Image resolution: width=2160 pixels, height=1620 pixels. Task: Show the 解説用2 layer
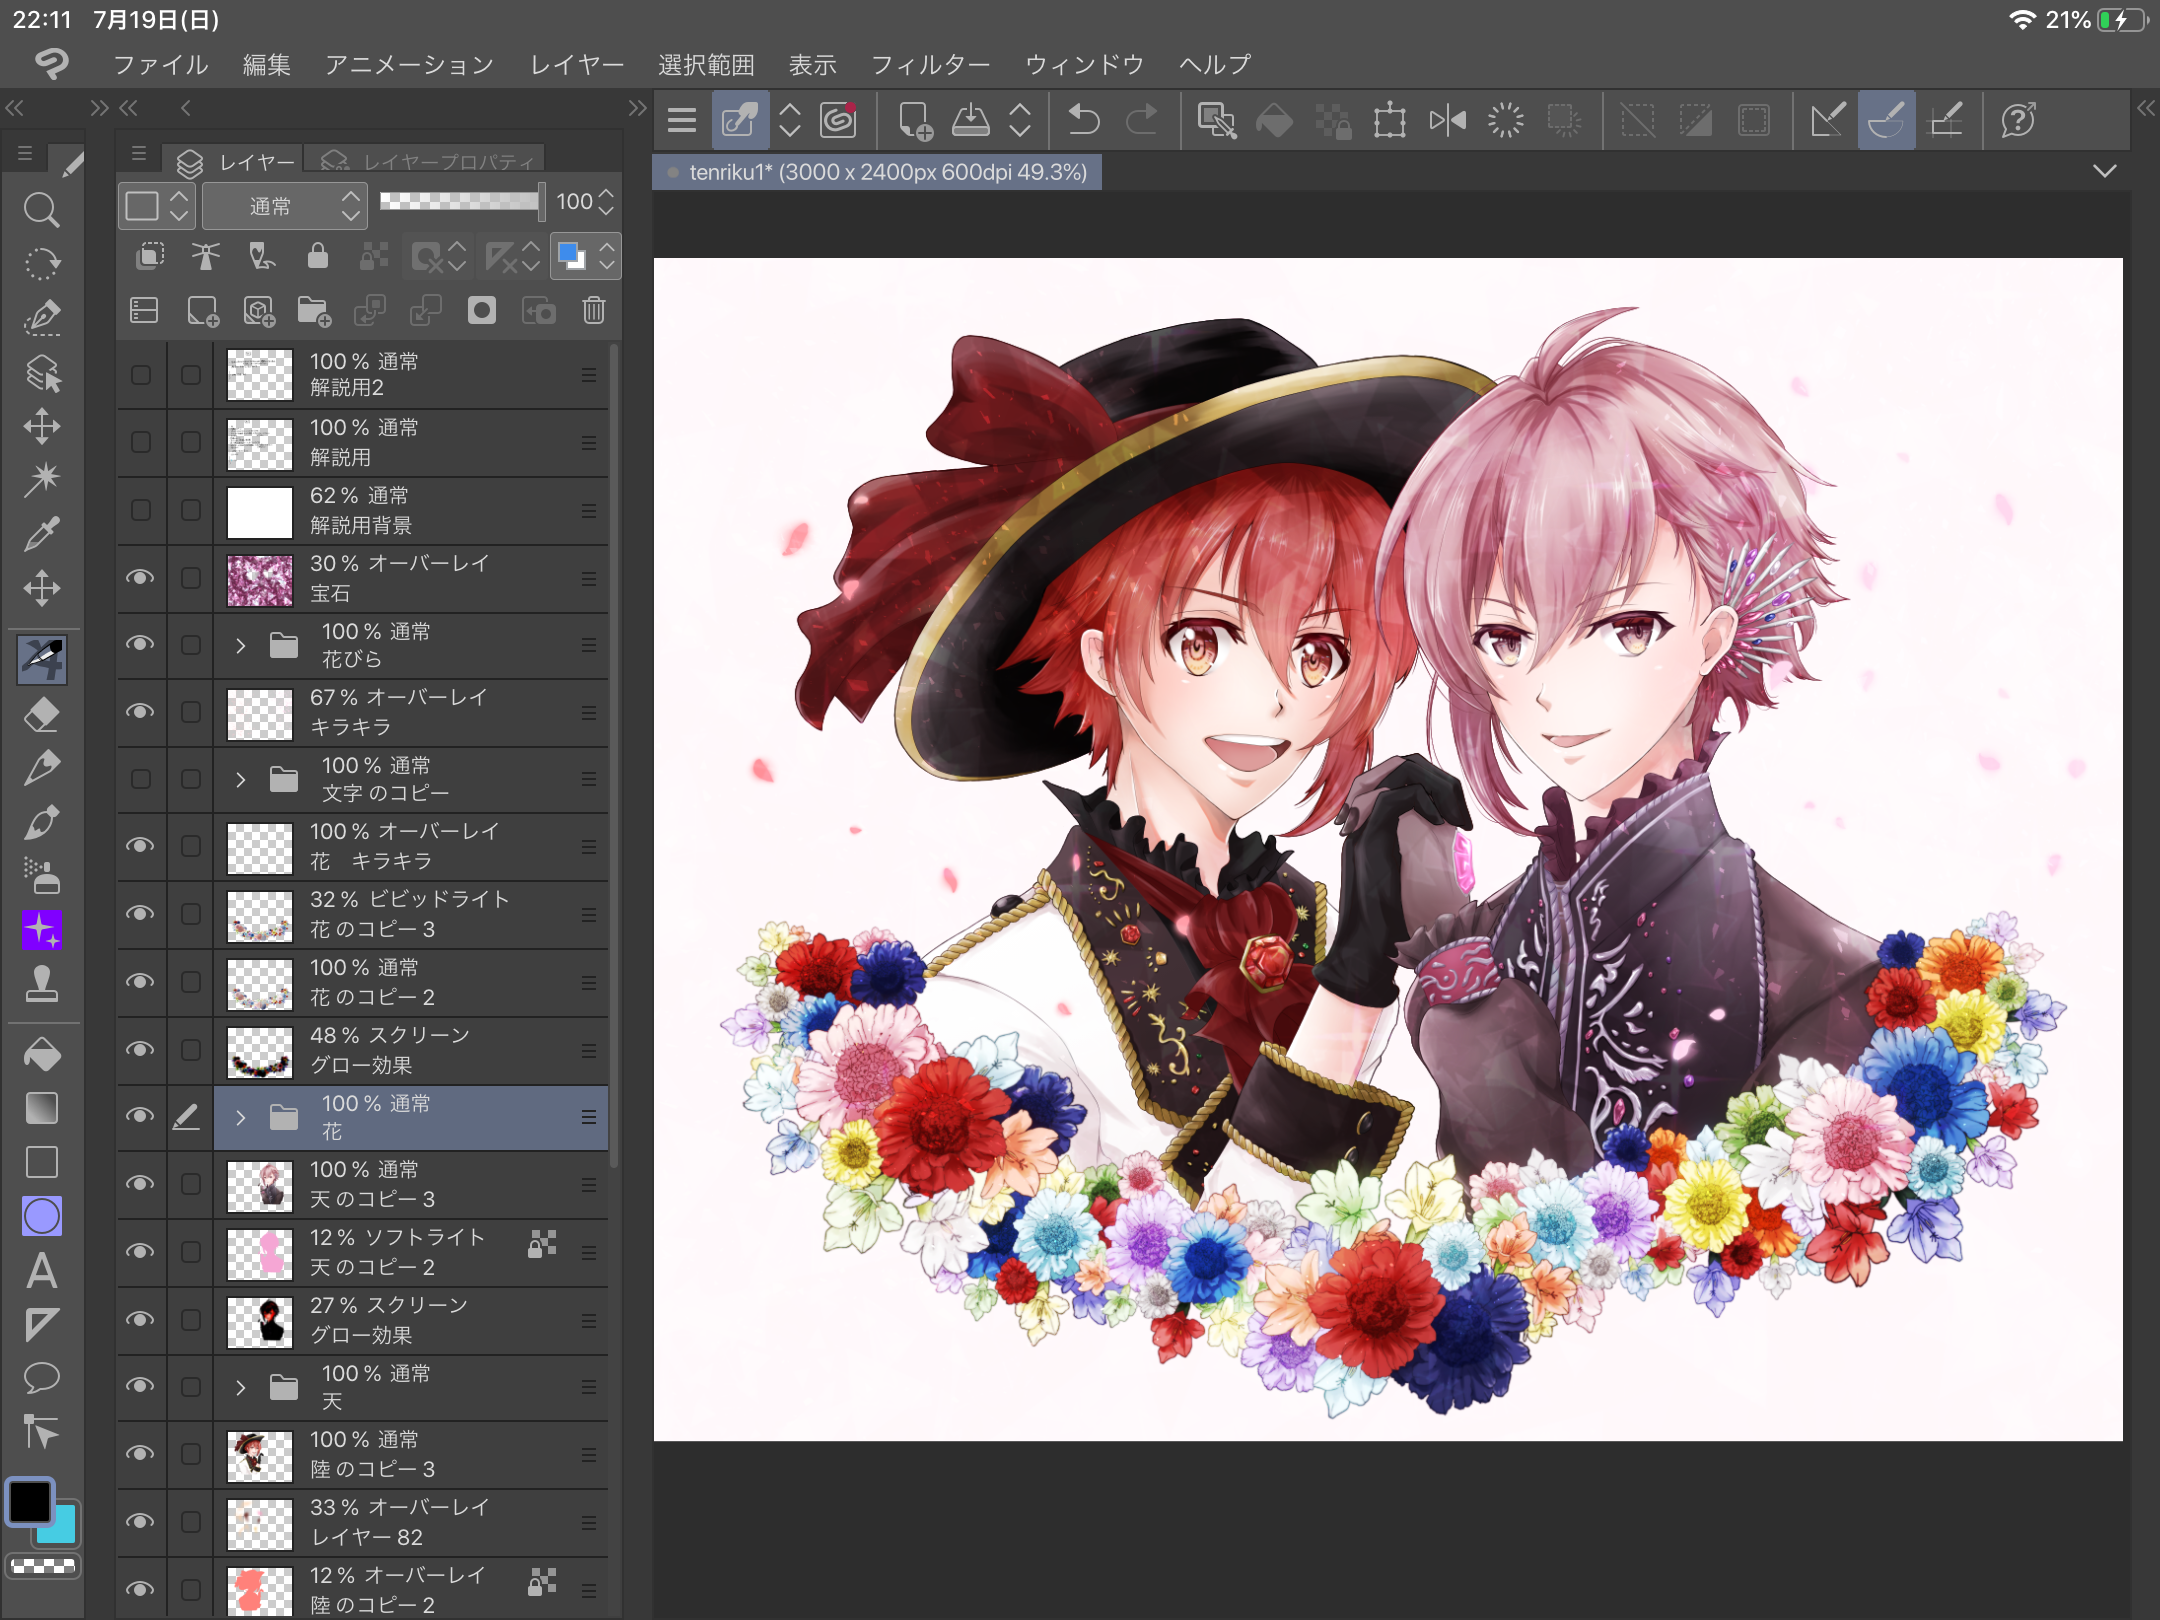click(x=140, y=375)
